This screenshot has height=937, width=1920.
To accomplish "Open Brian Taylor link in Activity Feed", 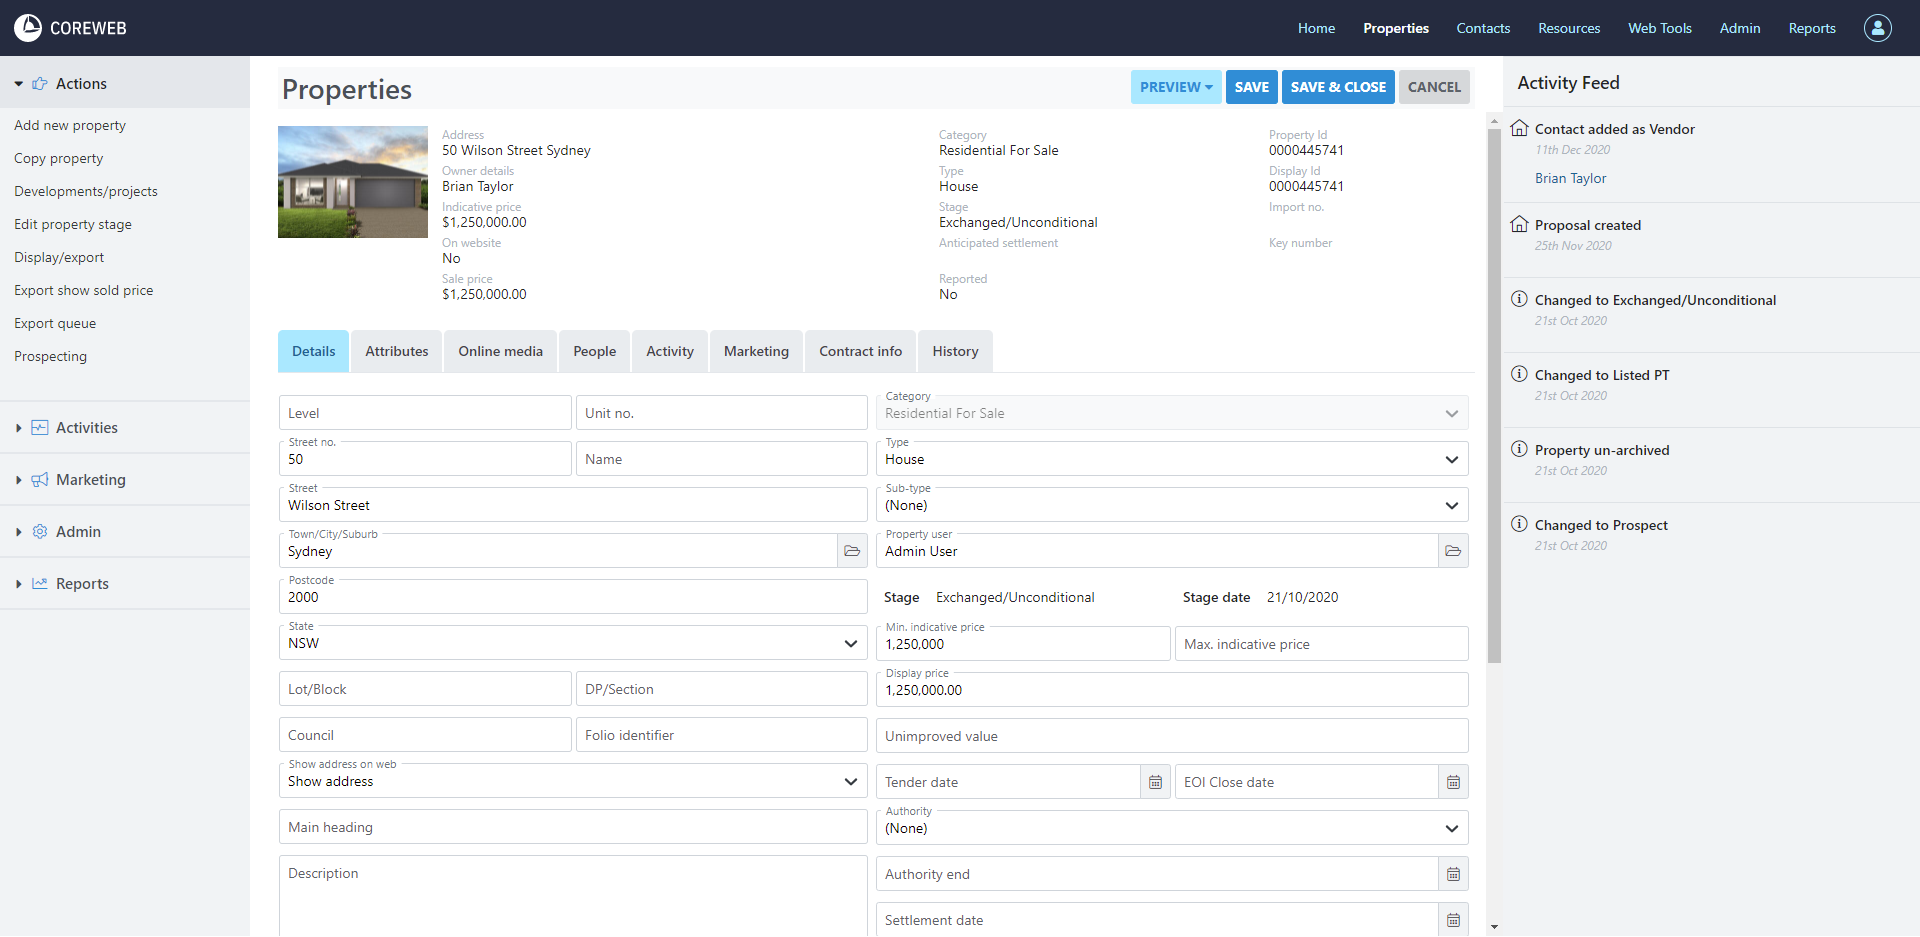I will pyautogui.click(x=1570, y=178).
